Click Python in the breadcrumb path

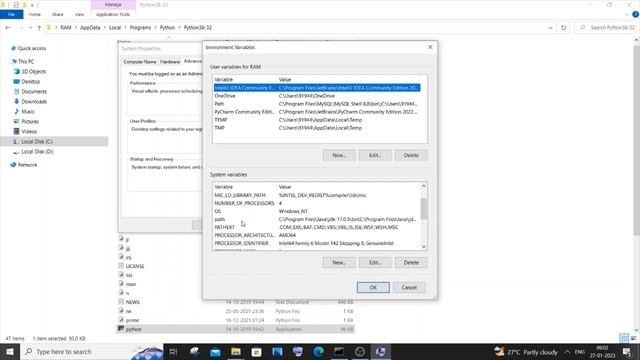pos(167,28)
